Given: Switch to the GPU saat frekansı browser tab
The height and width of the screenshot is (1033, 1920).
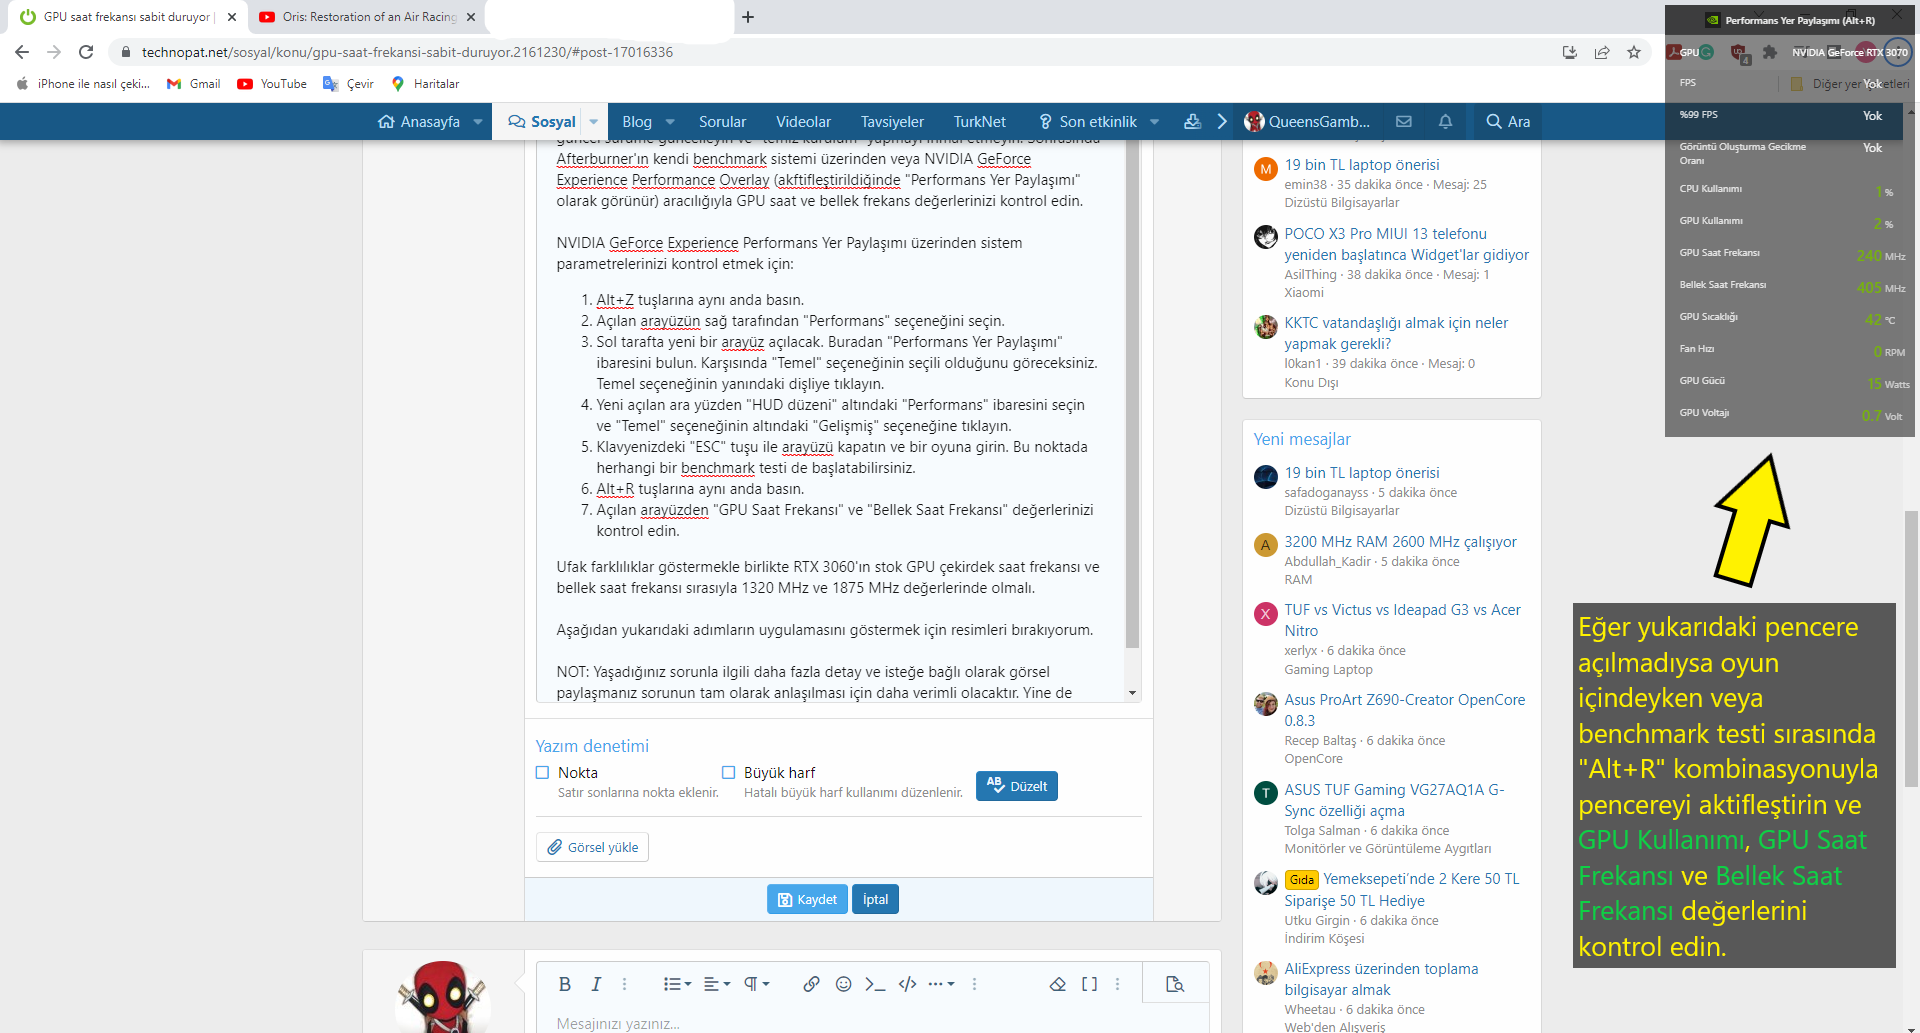Looking at the screenshot, I should pyautogui.click(x=127, y=17).
